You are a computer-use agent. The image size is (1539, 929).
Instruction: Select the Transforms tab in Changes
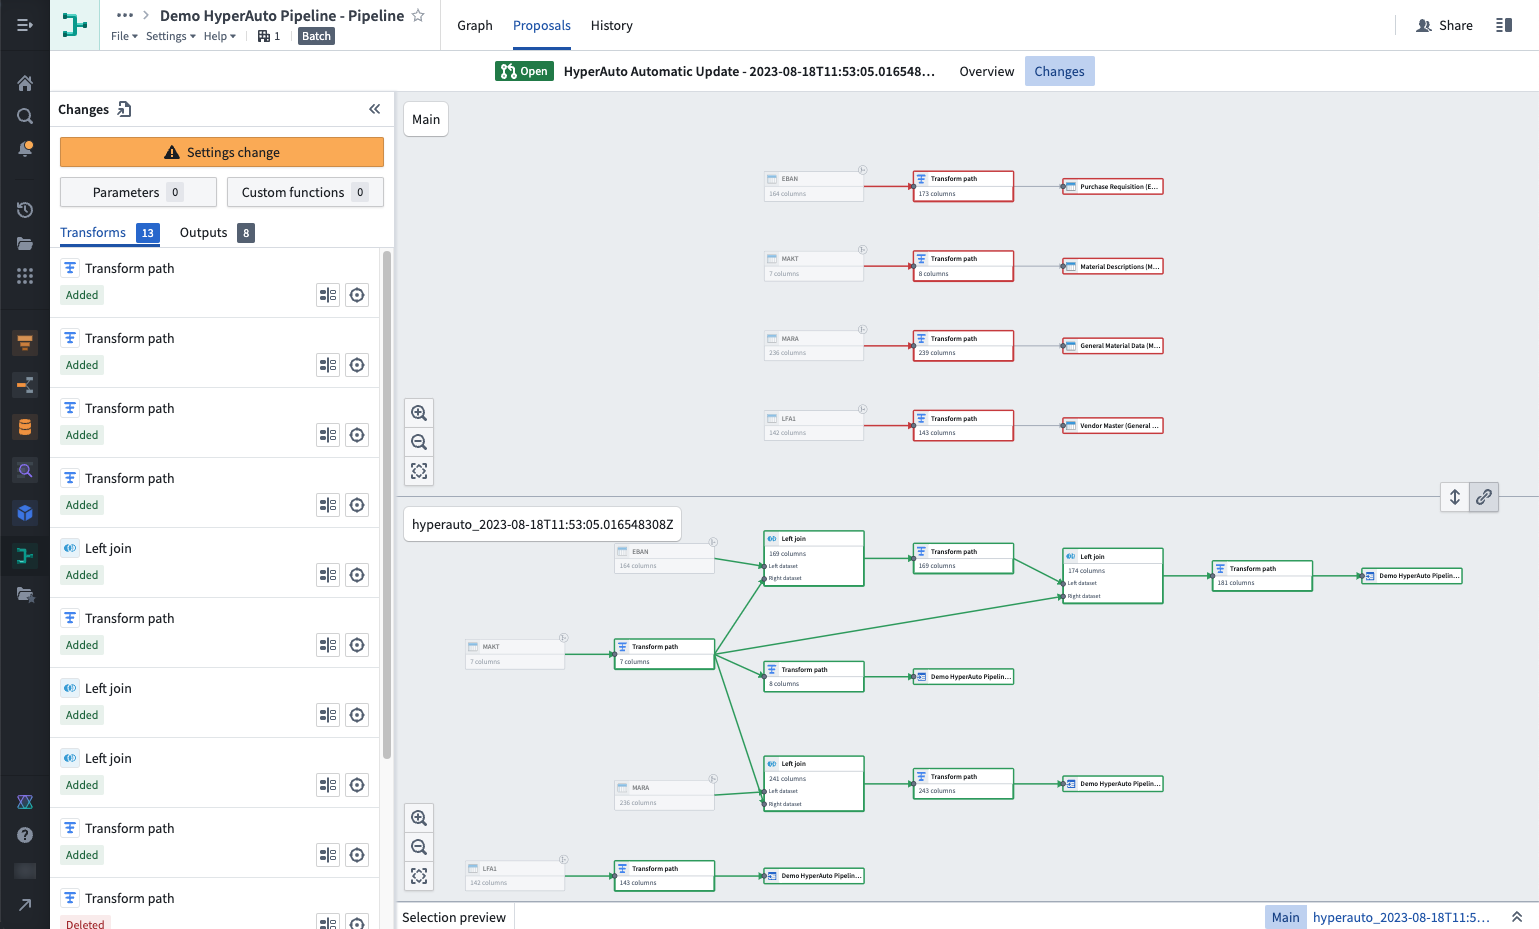[x=109, y=233]
